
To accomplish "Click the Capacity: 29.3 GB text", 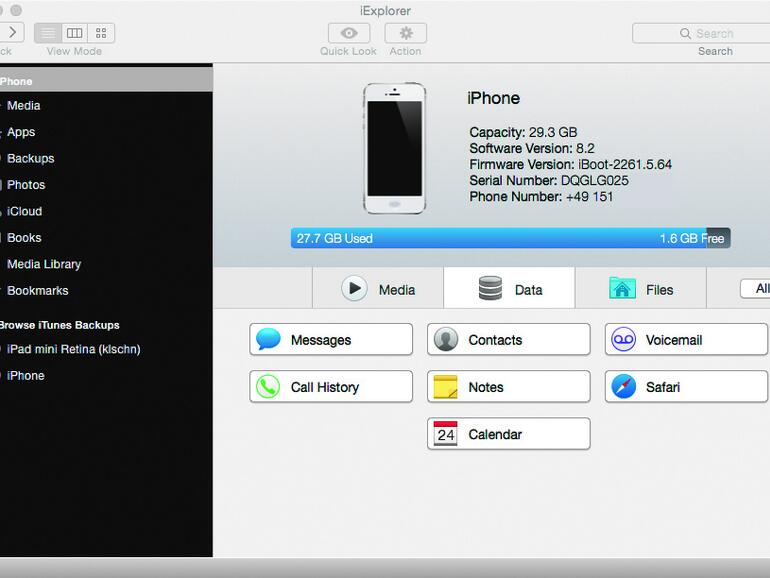I will coord(523,132).
